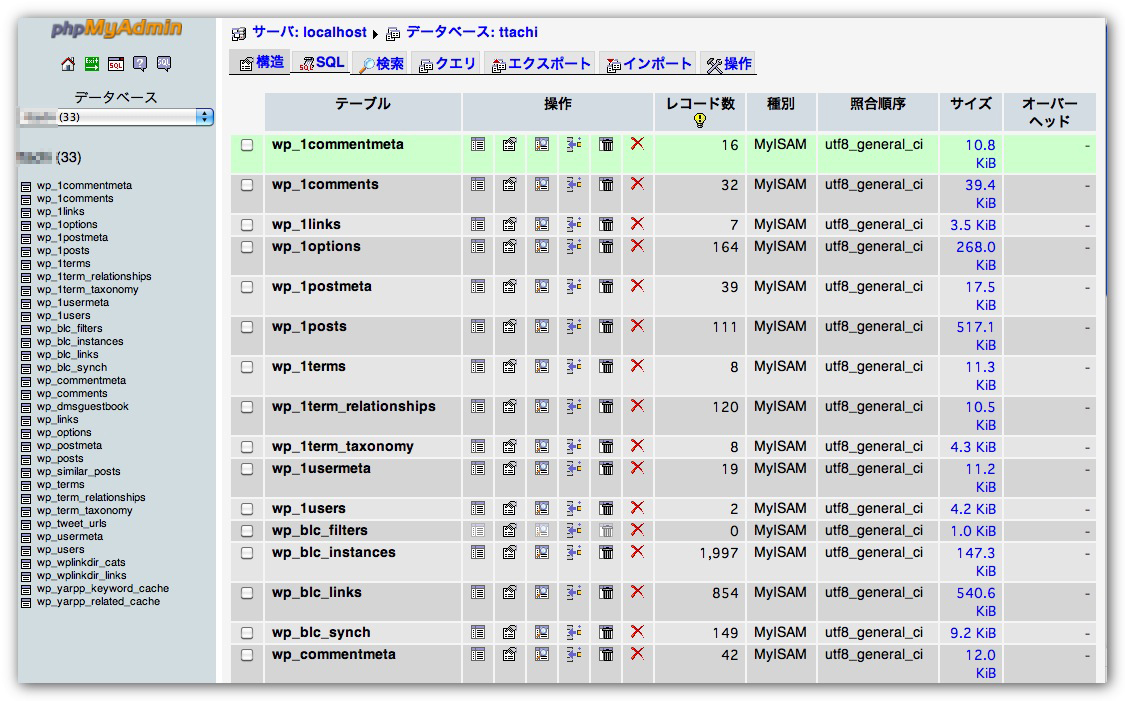Screen dimensions: 1125x701
Task: Switch to the SQL tab
Action: coord(322,63)
